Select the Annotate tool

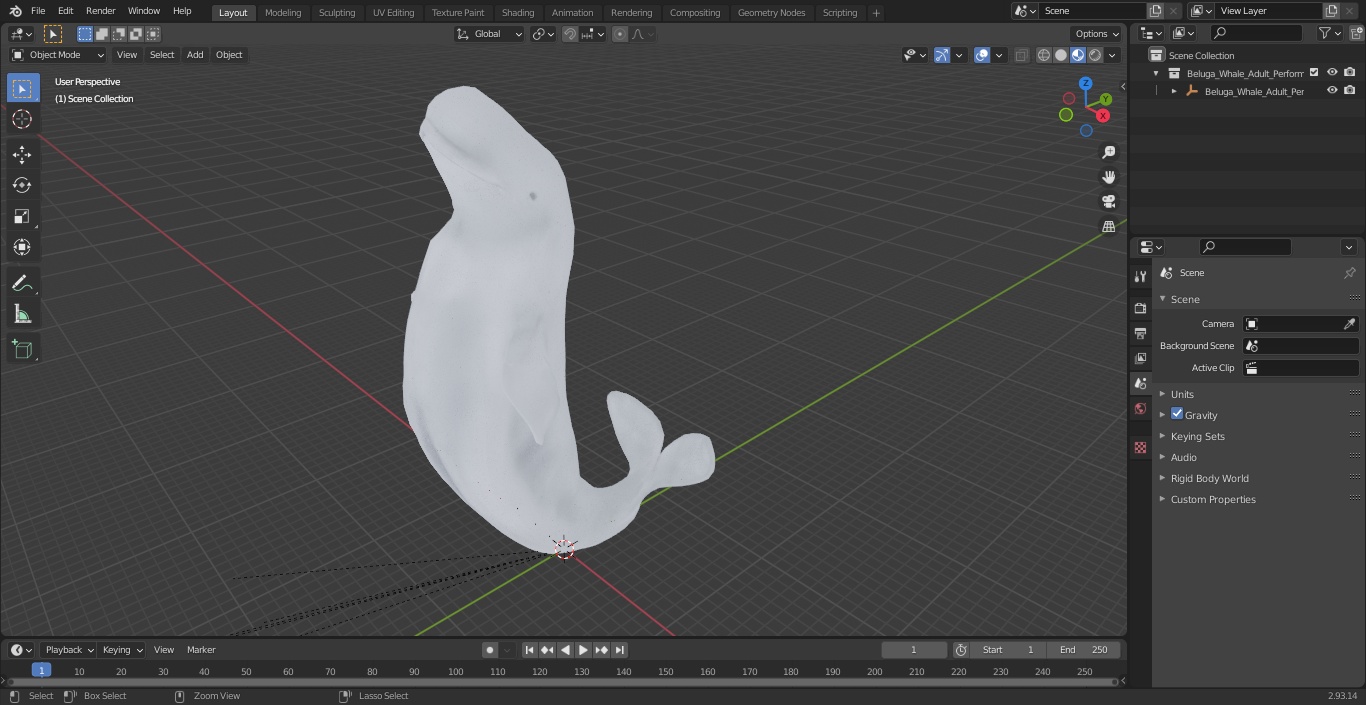coord(22,284)
